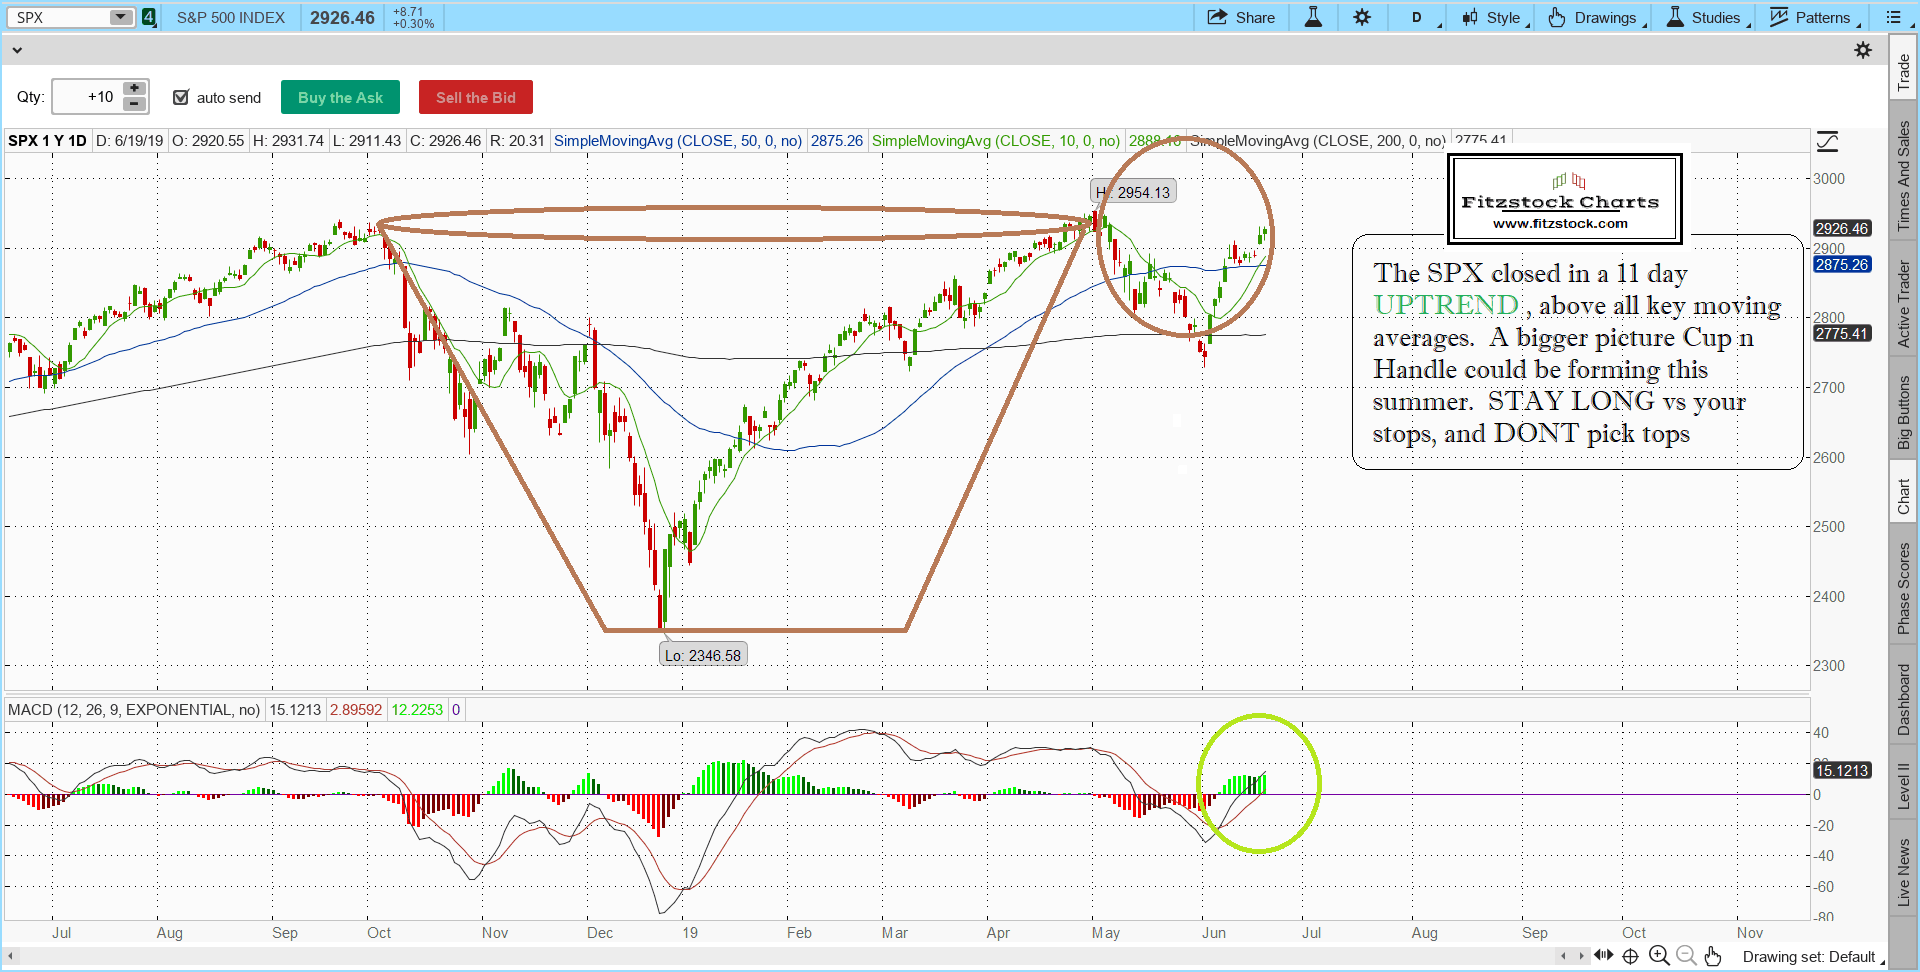Select the beaker analysis icon in the toolbar
Image resolution: width=1920 pixels, height=972 pixels.
(1313, 17)
